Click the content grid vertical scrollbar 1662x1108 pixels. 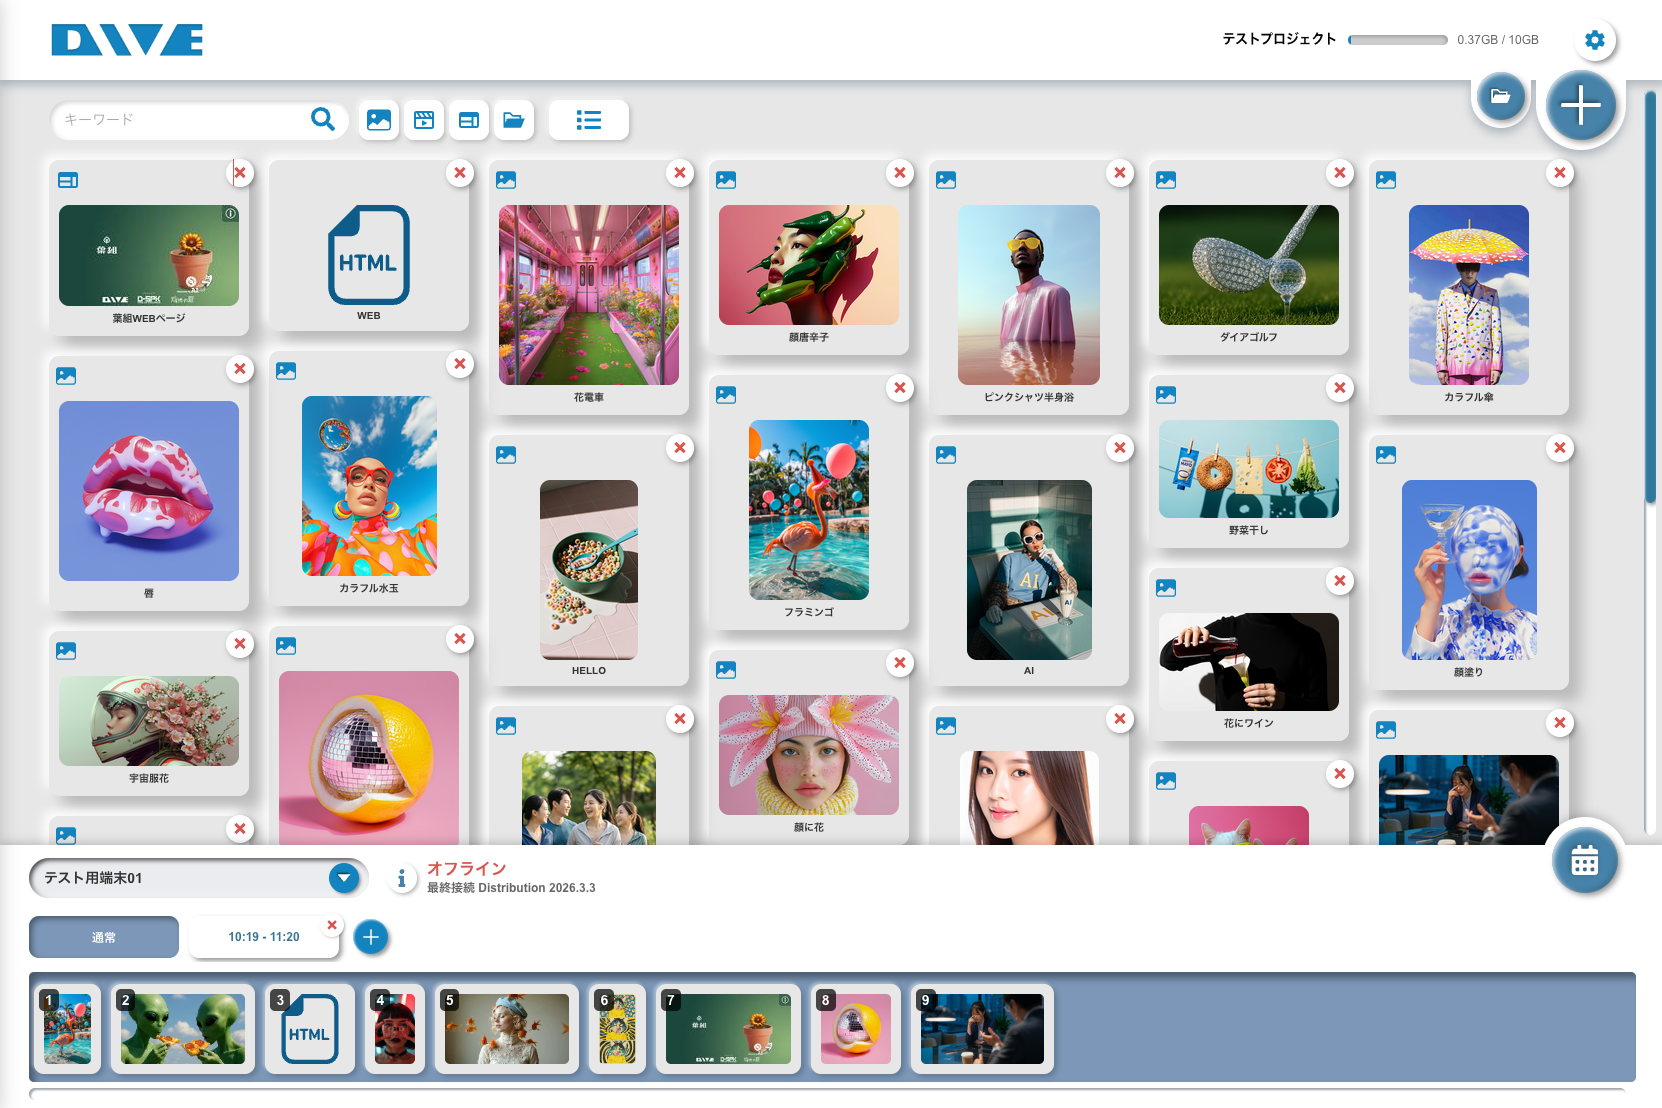1650,297
